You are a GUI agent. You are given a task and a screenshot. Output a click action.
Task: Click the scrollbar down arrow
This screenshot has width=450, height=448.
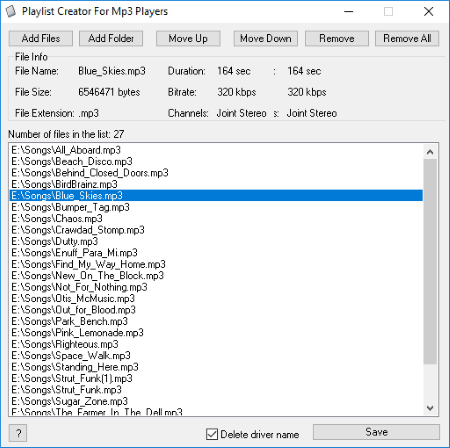(430, 408)
